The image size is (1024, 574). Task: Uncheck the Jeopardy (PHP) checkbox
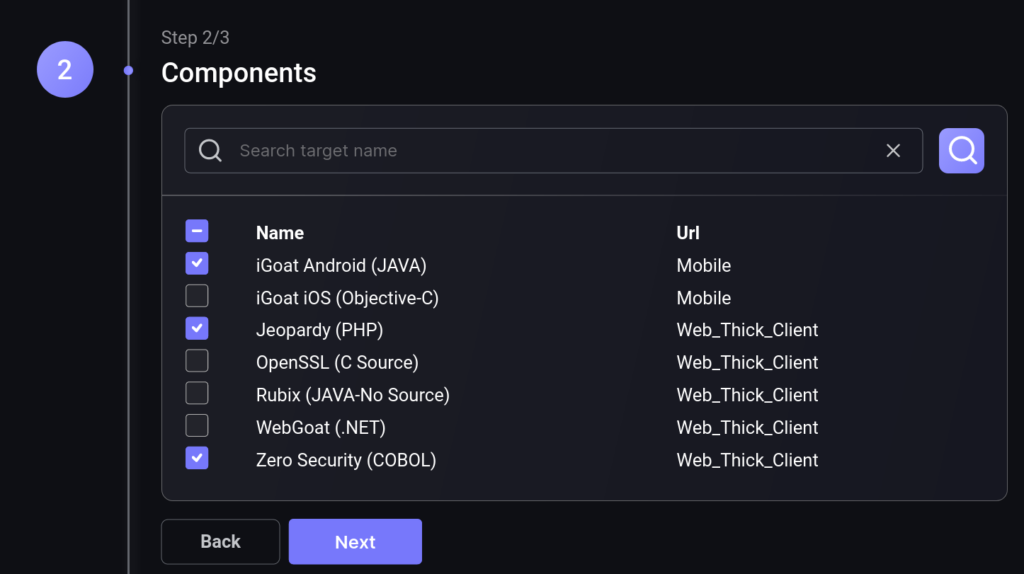point(197,328)
